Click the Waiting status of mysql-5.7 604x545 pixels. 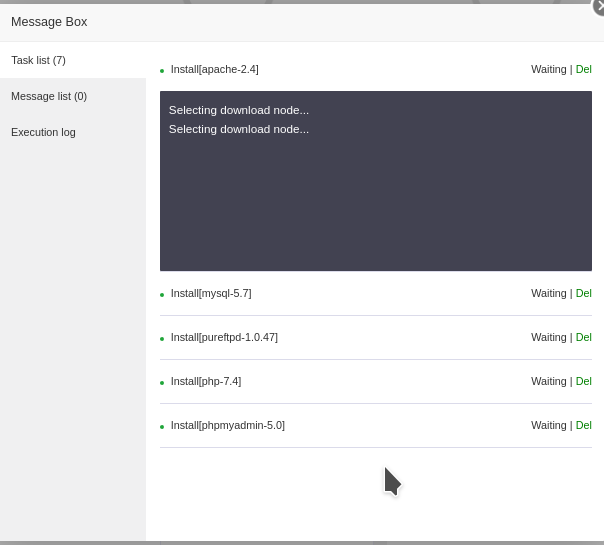(549, 293)
